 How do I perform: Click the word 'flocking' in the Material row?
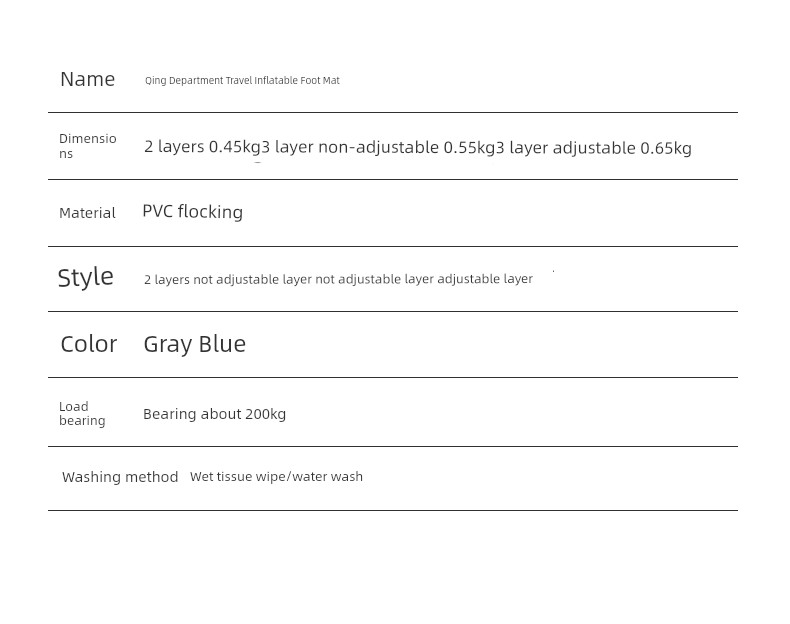click(211, 212)
